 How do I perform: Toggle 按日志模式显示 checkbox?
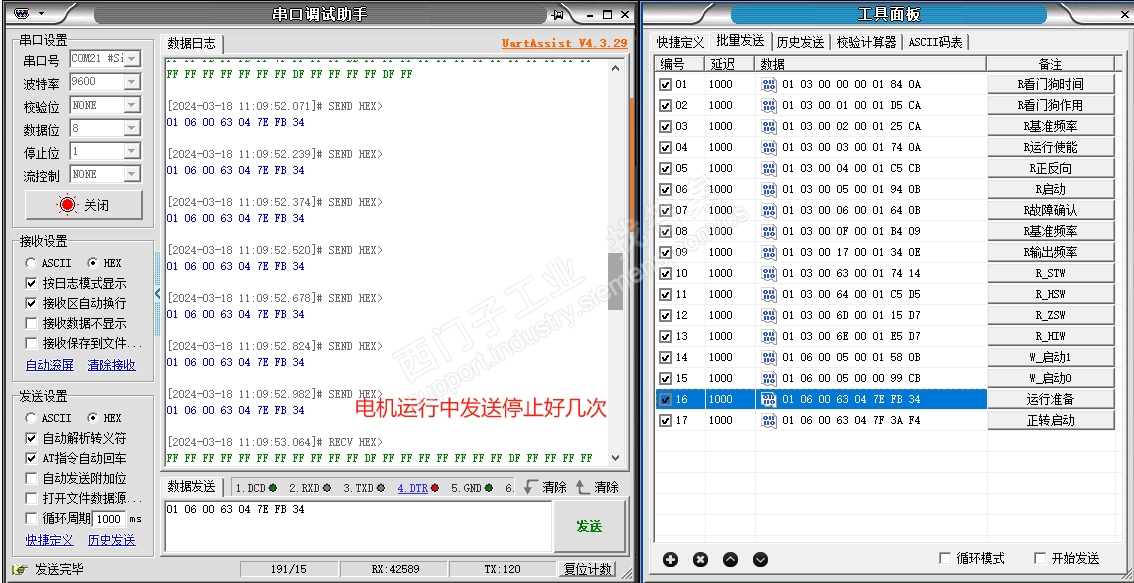[x=31, y=284]
